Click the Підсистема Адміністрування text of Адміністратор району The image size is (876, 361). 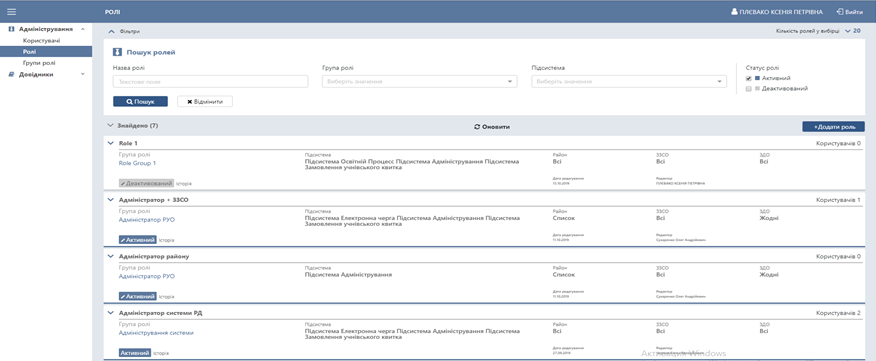tap(348, 275)
